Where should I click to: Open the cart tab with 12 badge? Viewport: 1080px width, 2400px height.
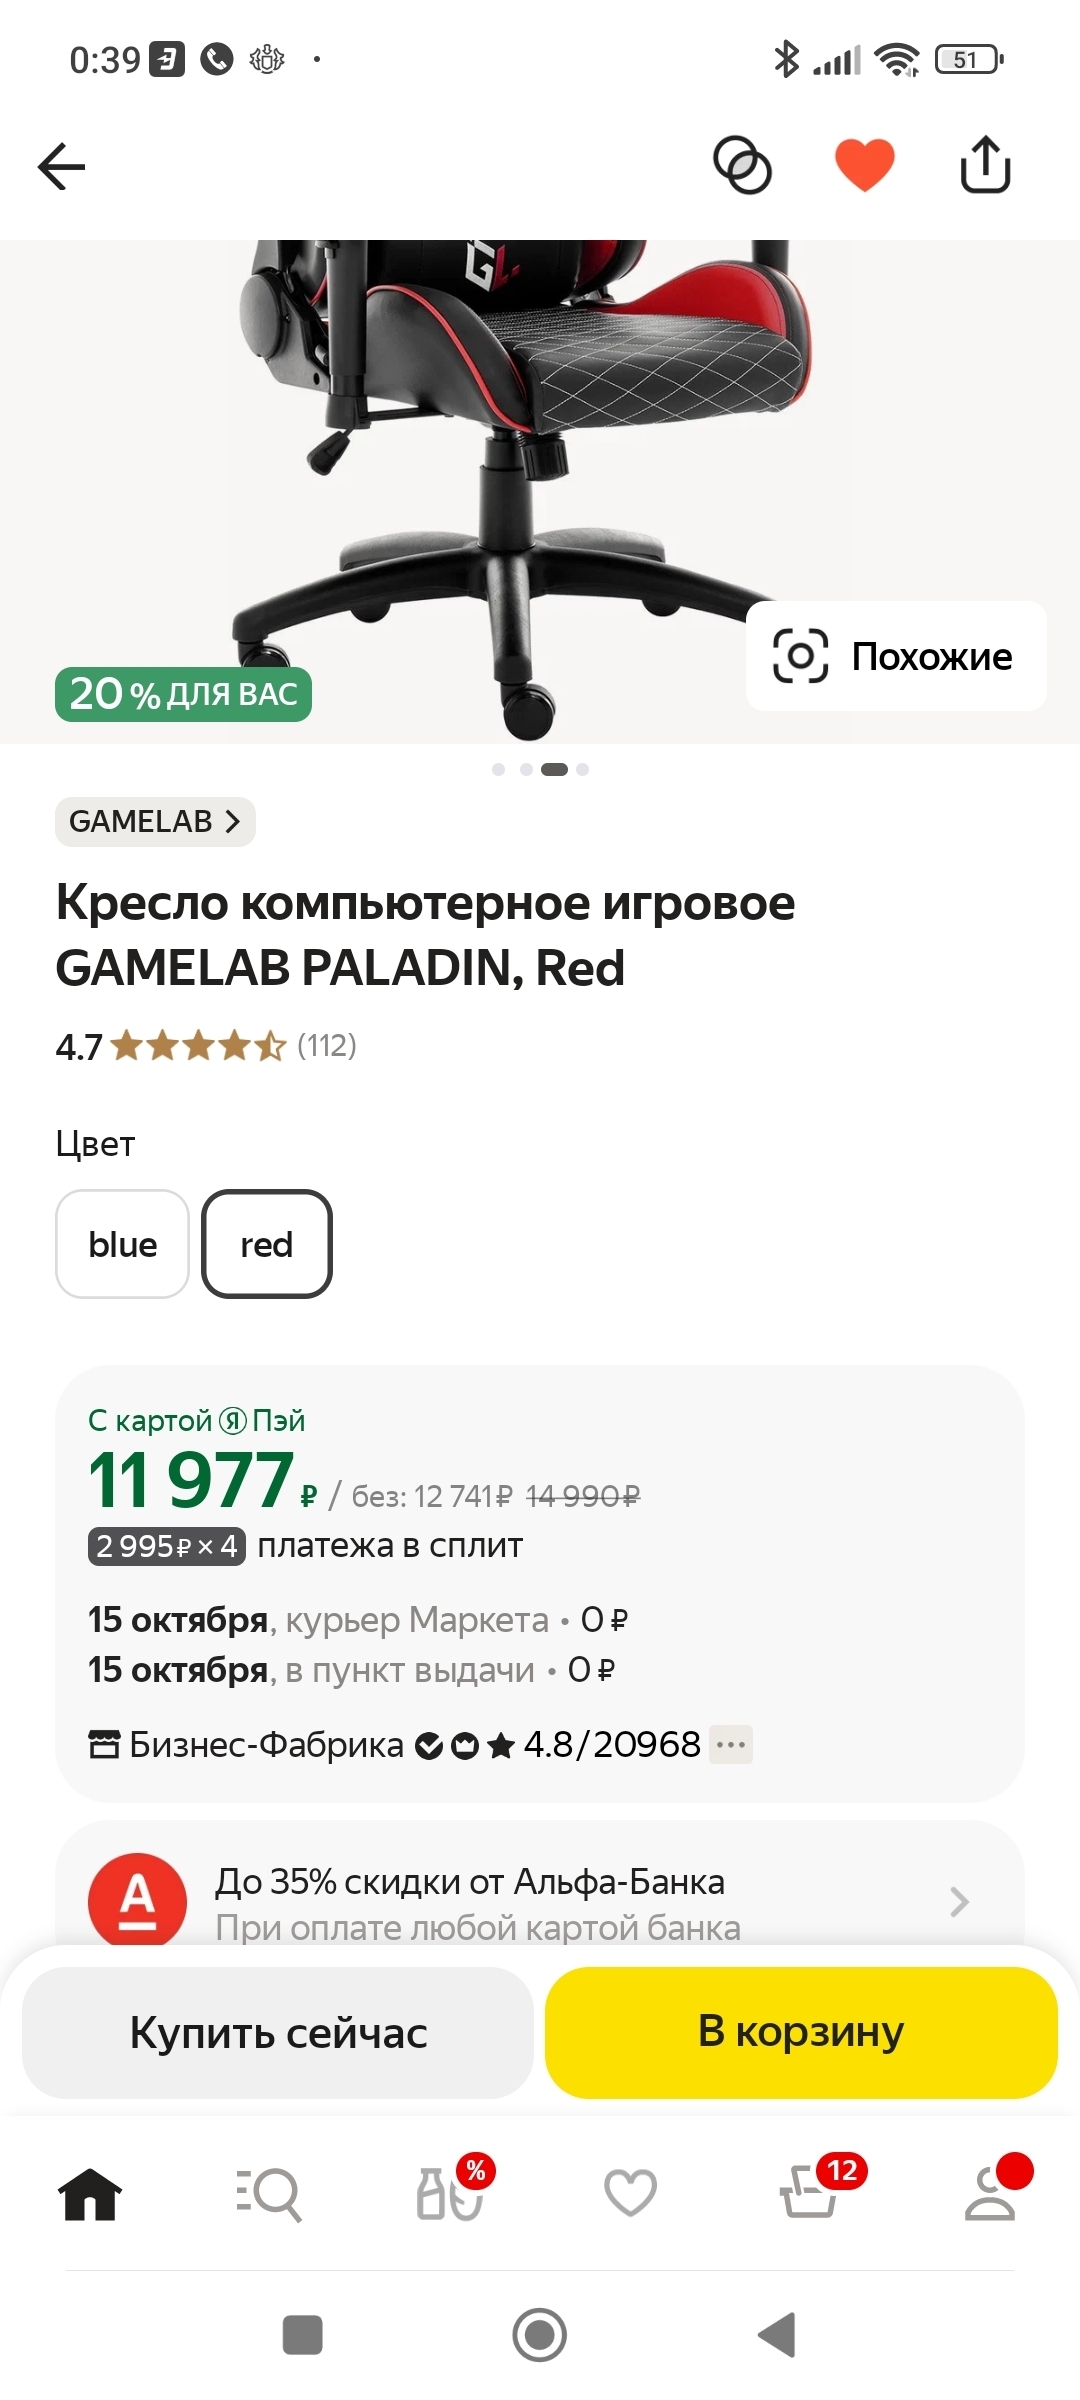click(x=810, y=2192)
